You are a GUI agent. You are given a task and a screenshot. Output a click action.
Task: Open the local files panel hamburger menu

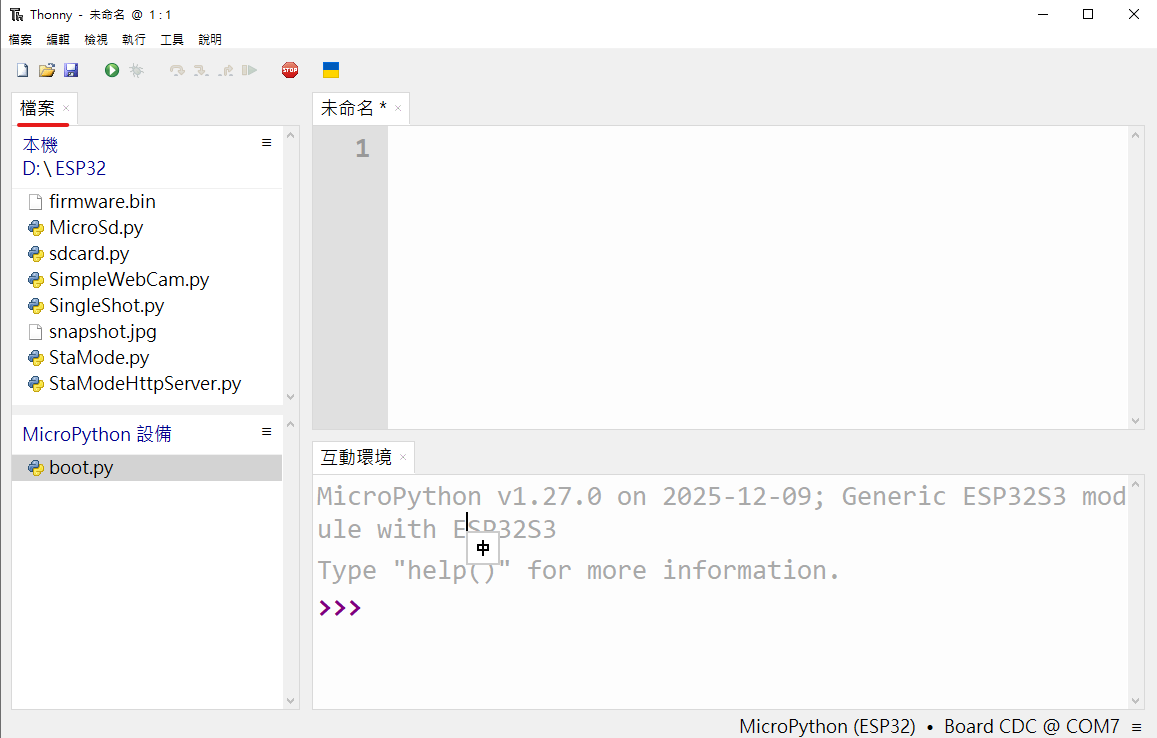tap(266, 143)
